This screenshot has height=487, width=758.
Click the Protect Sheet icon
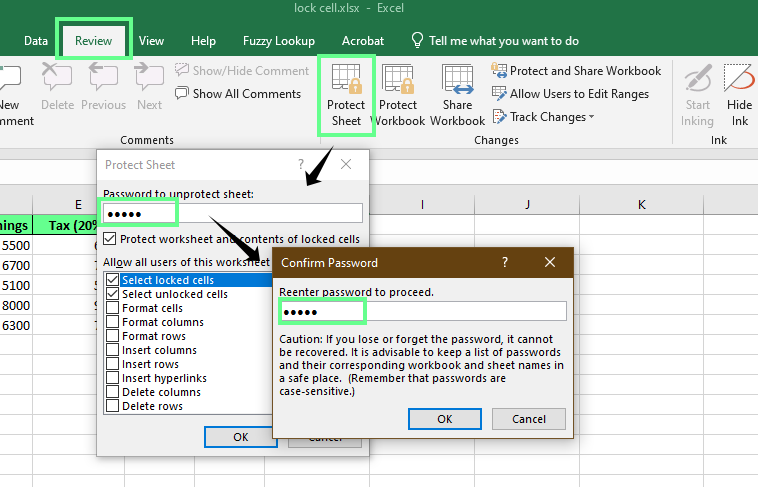tap(346, 84)
